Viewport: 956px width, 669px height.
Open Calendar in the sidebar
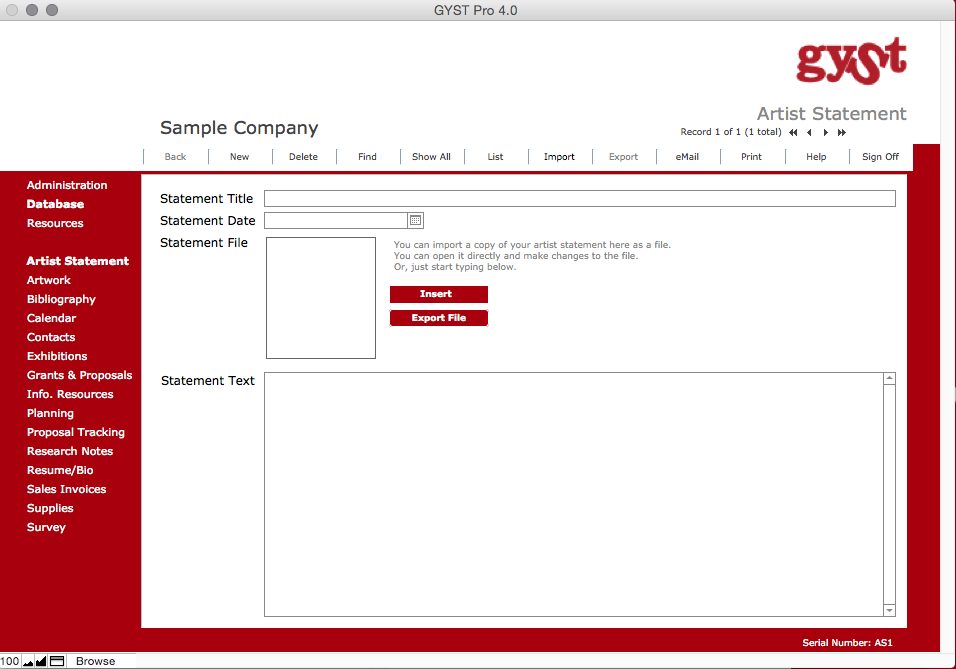(51, 318)
